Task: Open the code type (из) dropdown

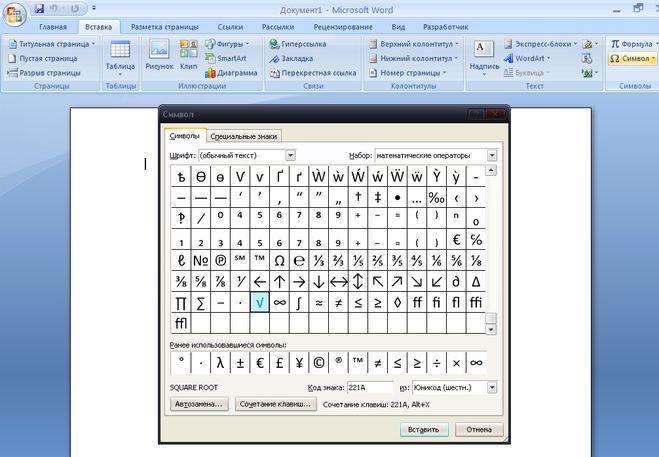Action: [492, 387]
